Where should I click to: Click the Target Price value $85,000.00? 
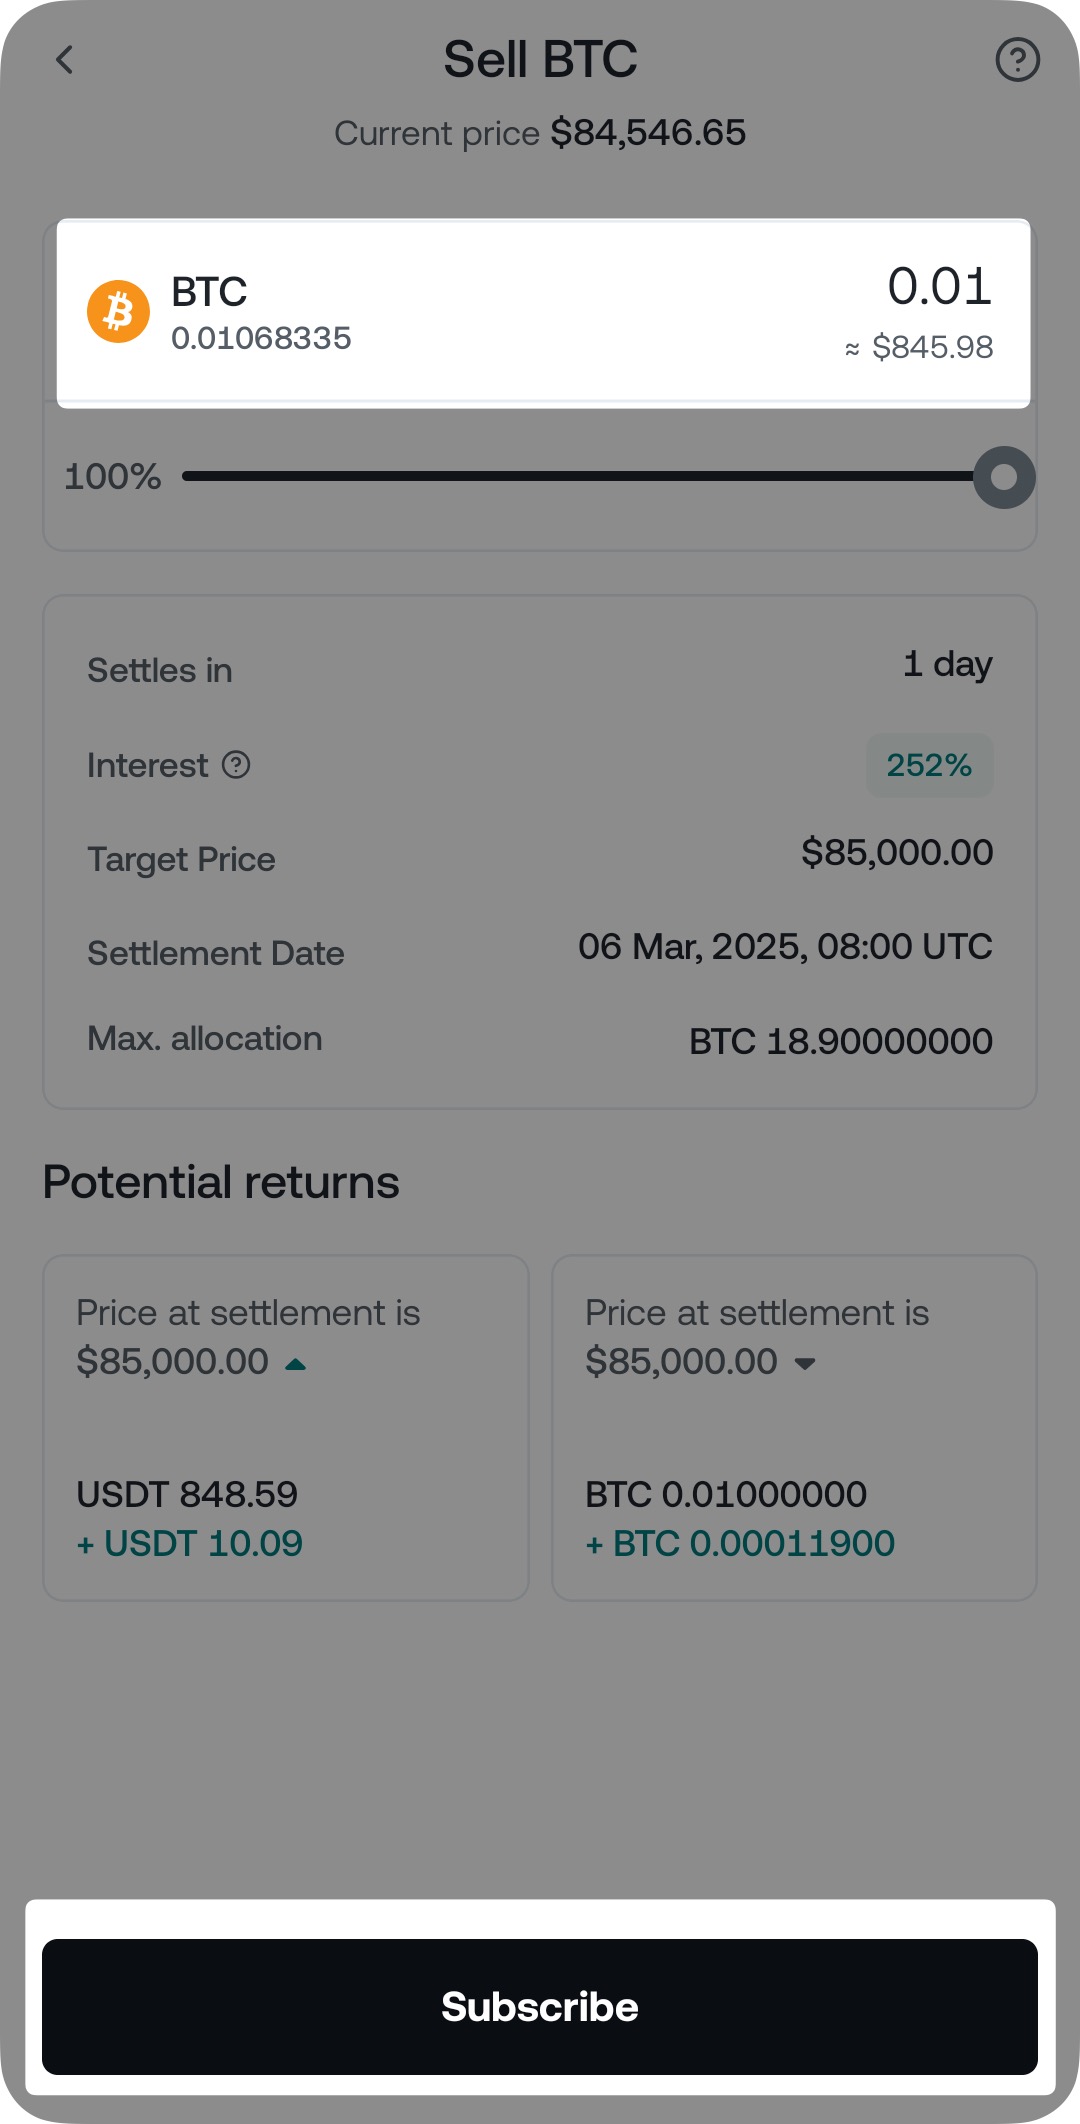click(897, 853)
